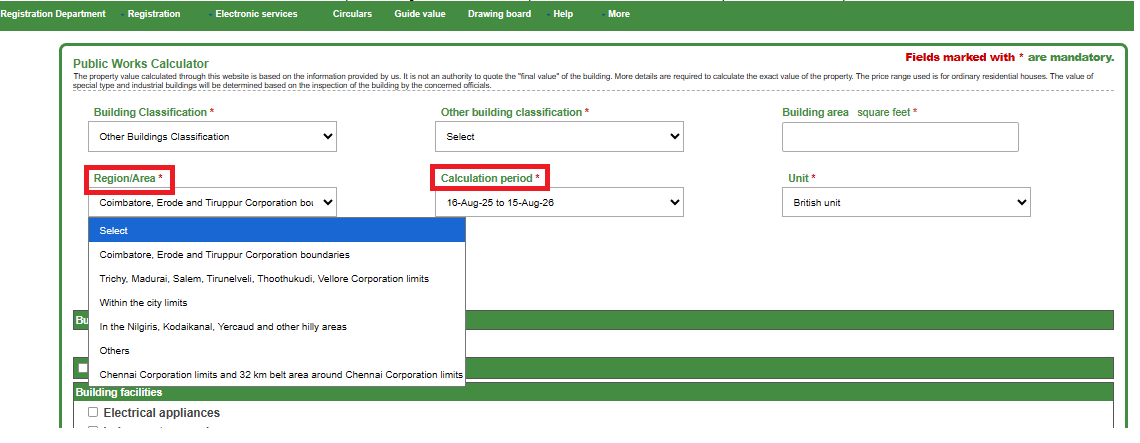Click the Circulars link in navigation bar
The height and width of the screenshot is (443, 1140).
[x=352, y=14]
